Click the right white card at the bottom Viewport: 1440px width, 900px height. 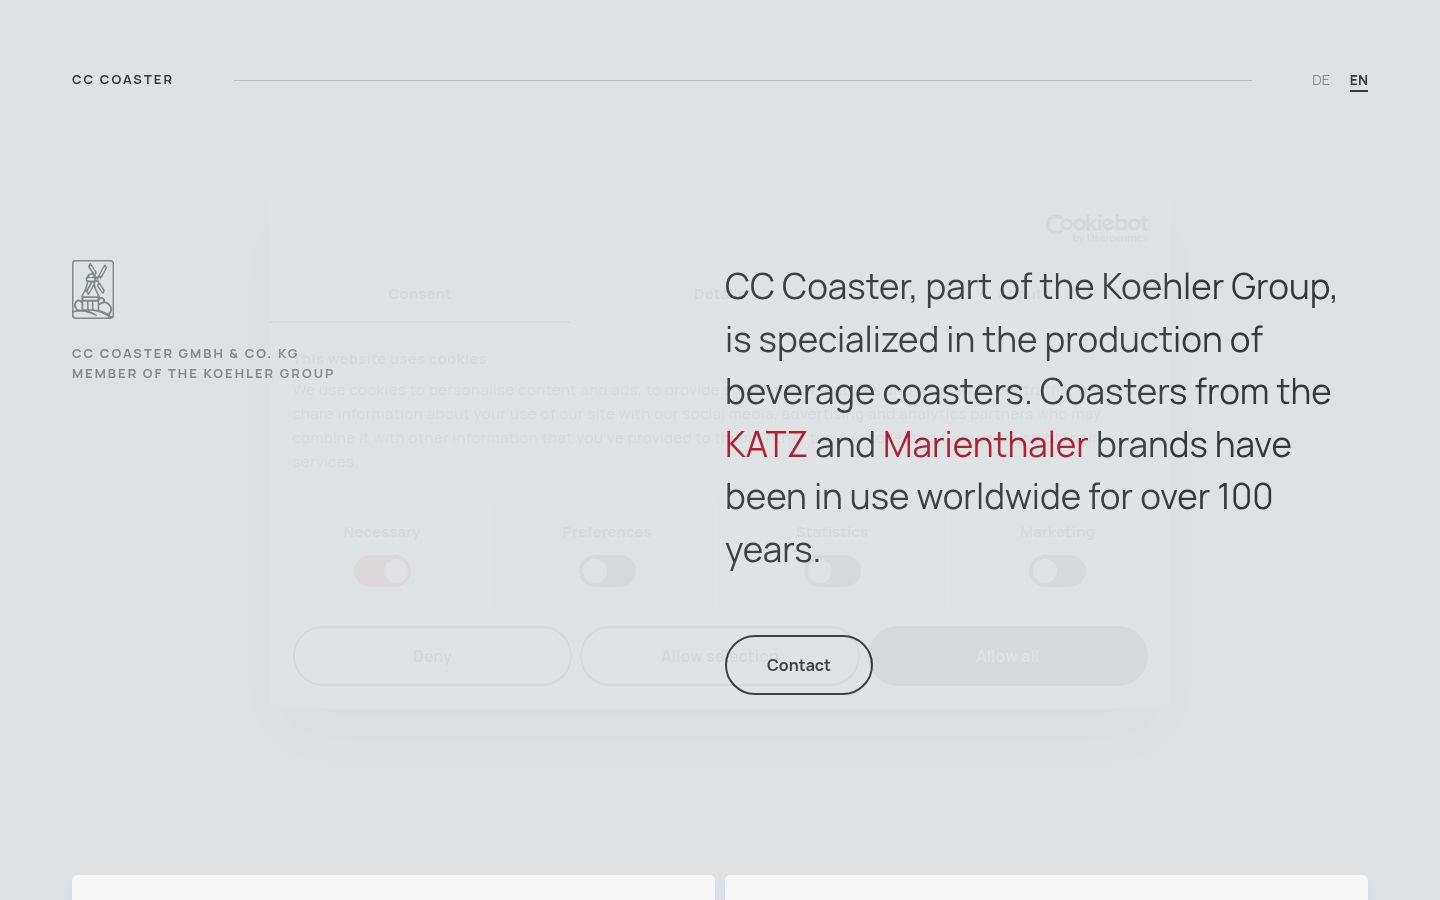click(1046, 888)
